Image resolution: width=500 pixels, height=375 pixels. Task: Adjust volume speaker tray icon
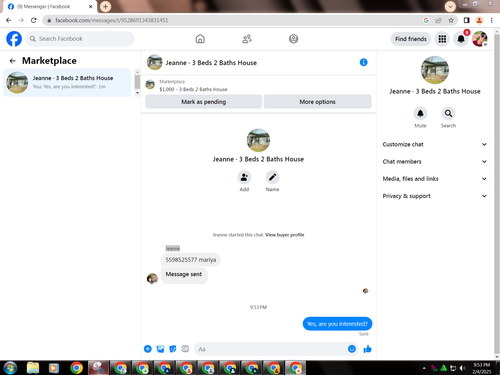[x=462, y=368]
